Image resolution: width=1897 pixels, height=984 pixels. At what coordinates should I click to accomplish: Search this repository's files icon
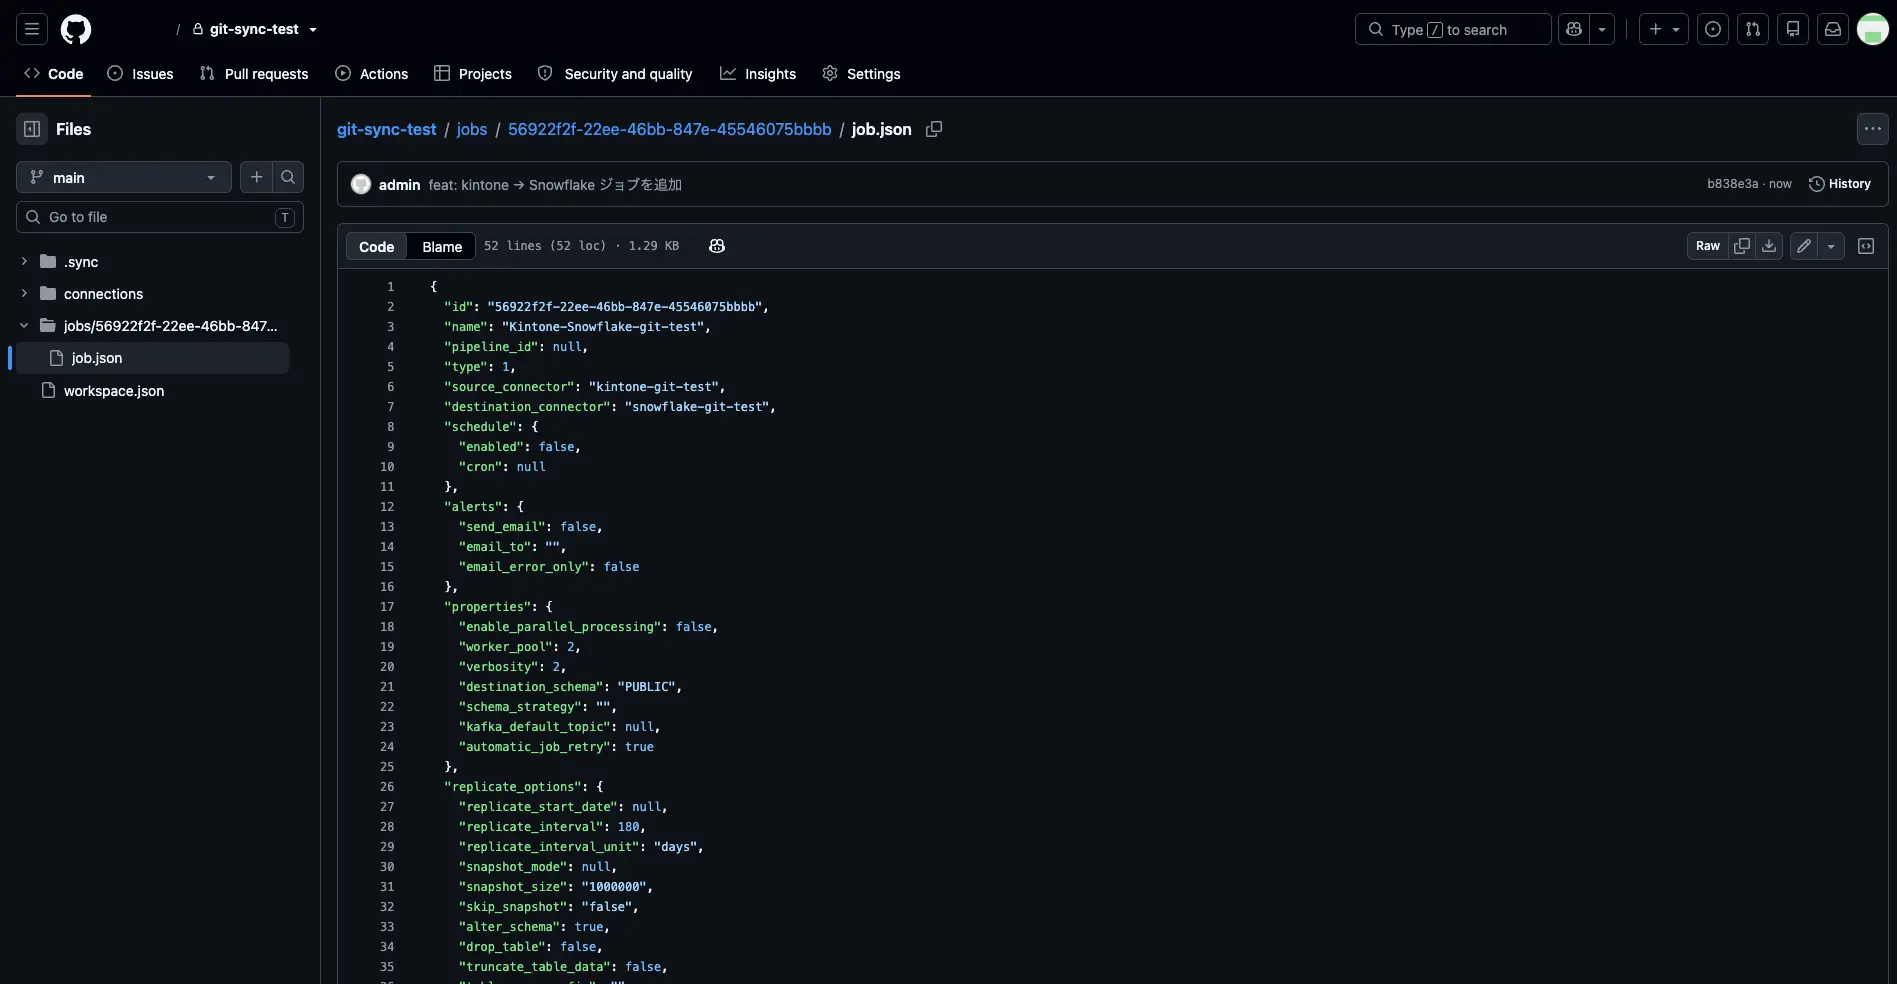(288, 177)
